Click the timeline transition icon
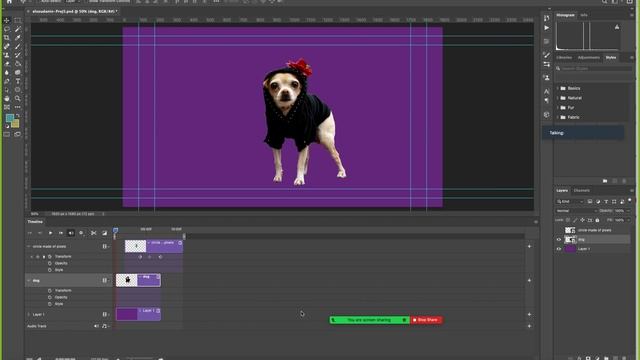 (x=104, y=233)
